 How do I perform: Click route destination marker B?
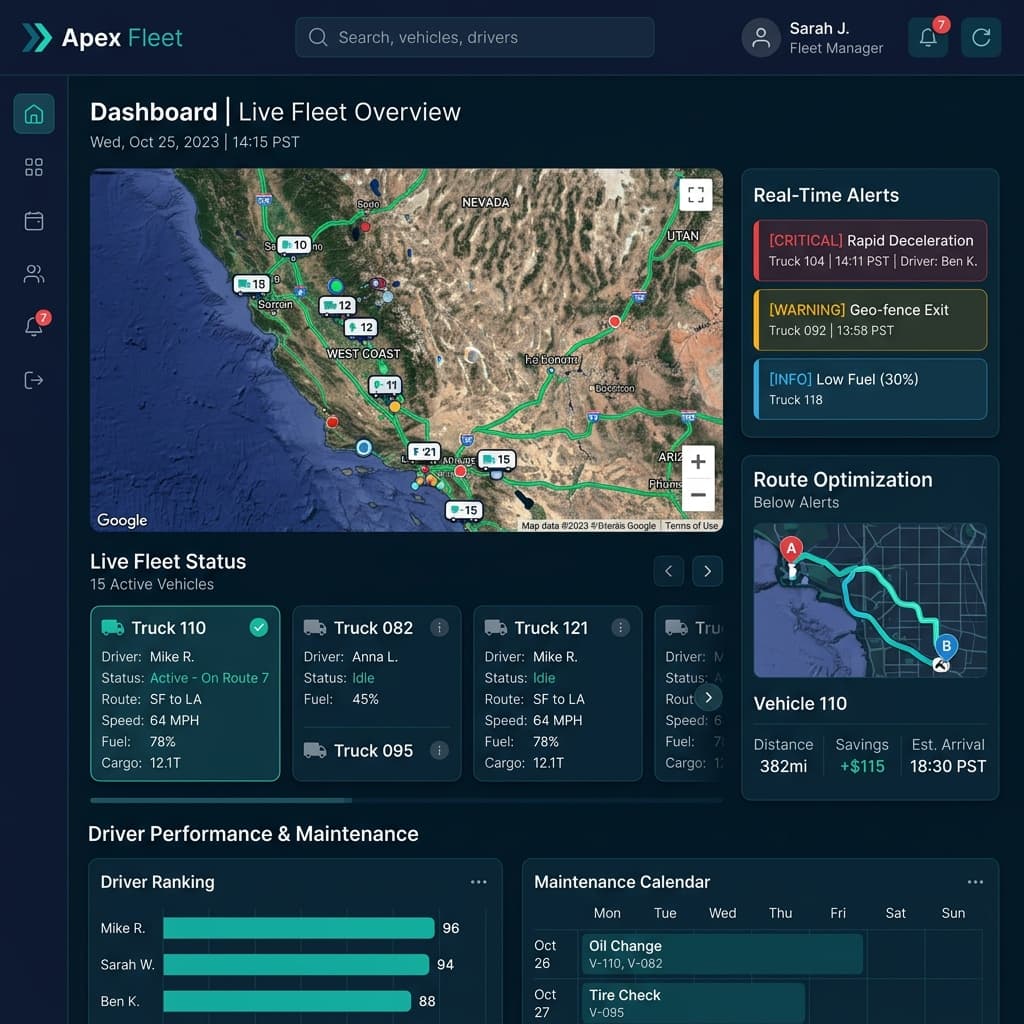click(x=946, y=648)
